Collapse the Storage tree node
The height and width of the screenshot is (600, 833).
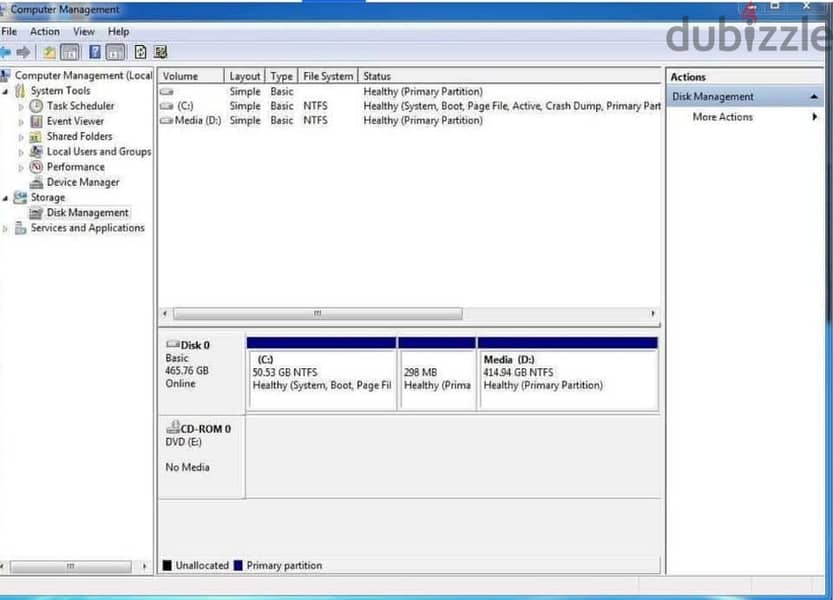coord(5,198)
